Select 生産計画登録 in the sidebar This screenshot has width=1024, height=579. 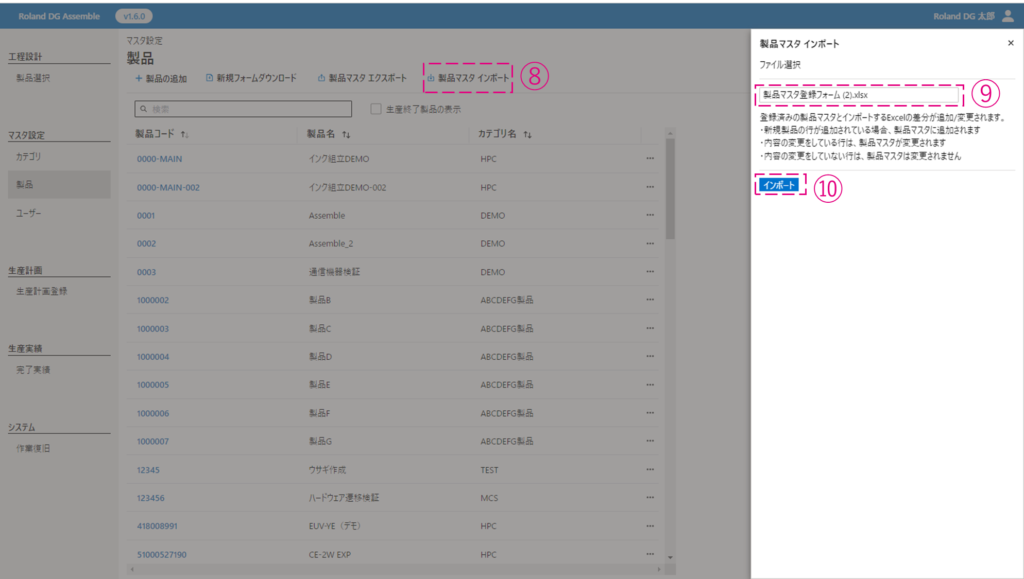point(41,292)
